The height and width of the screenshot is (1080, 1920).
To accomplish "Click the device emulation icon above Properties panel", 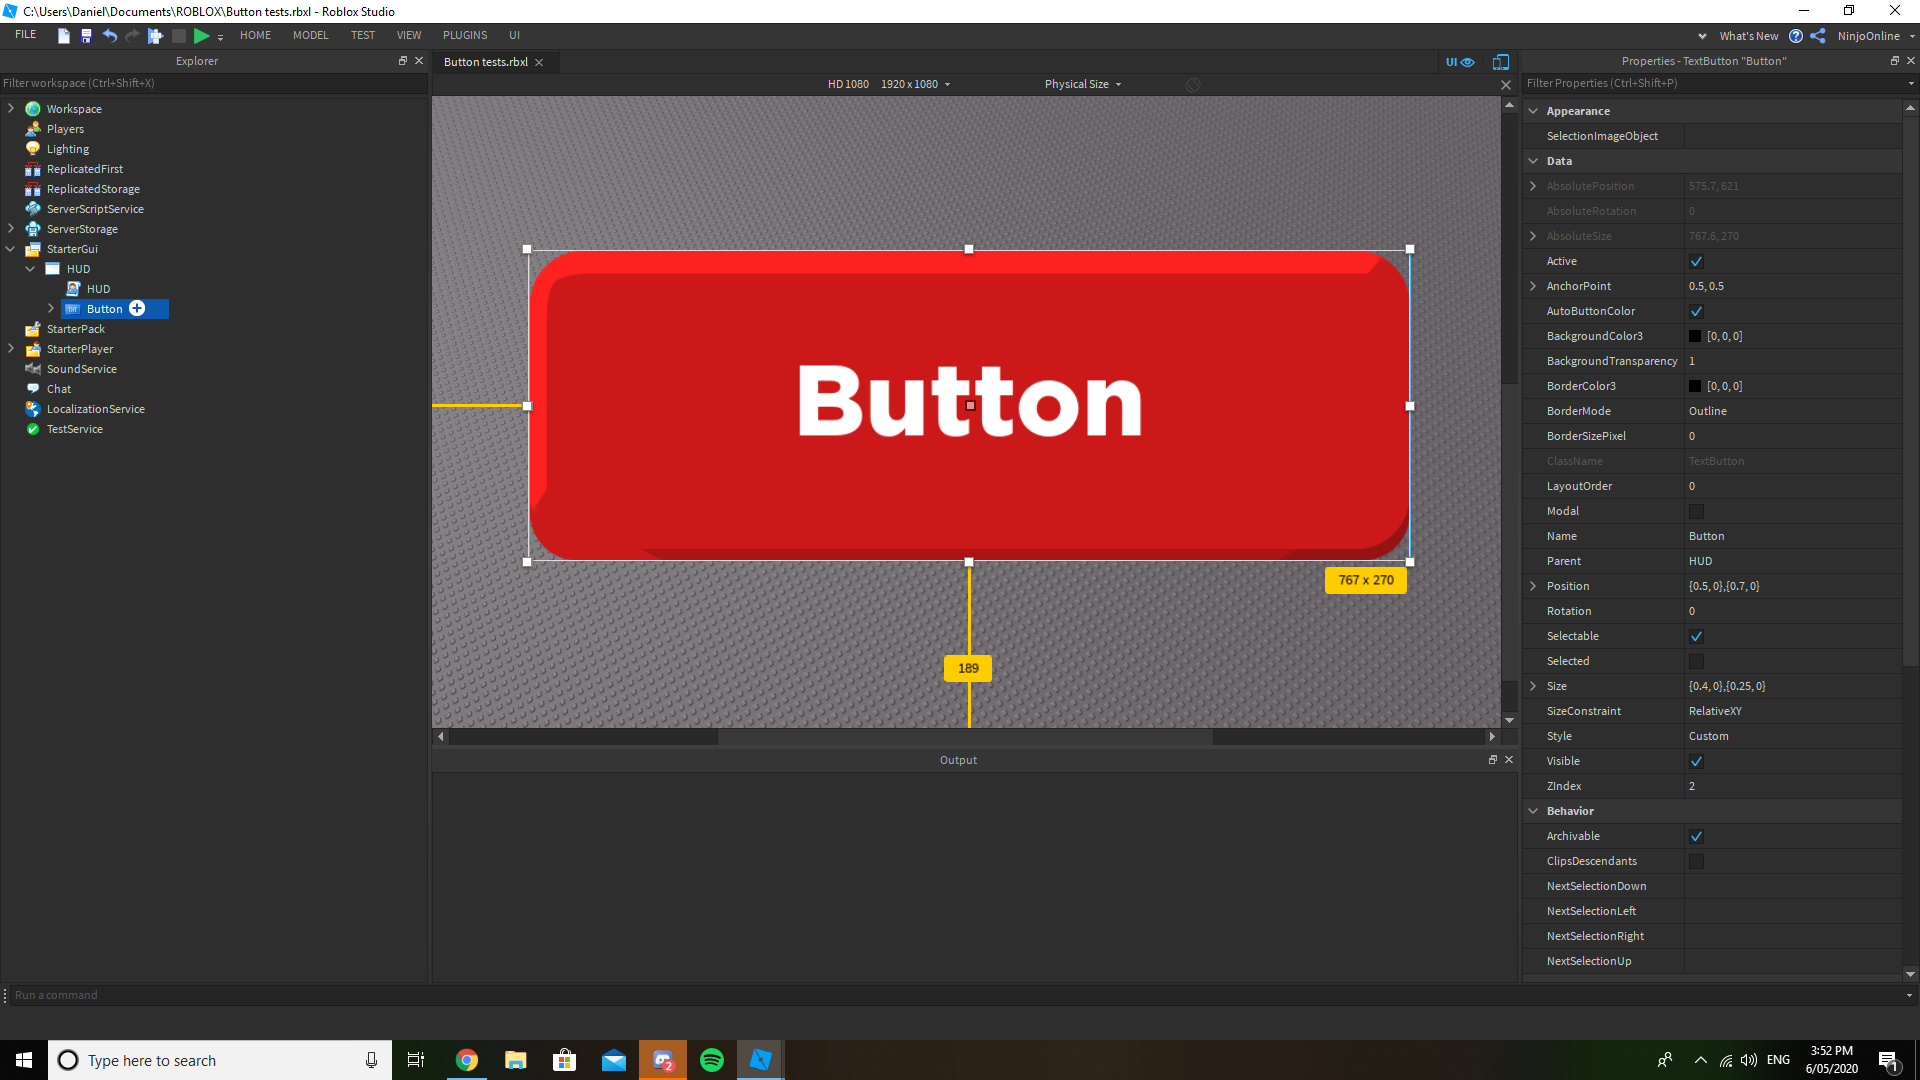I will 1500,62.
